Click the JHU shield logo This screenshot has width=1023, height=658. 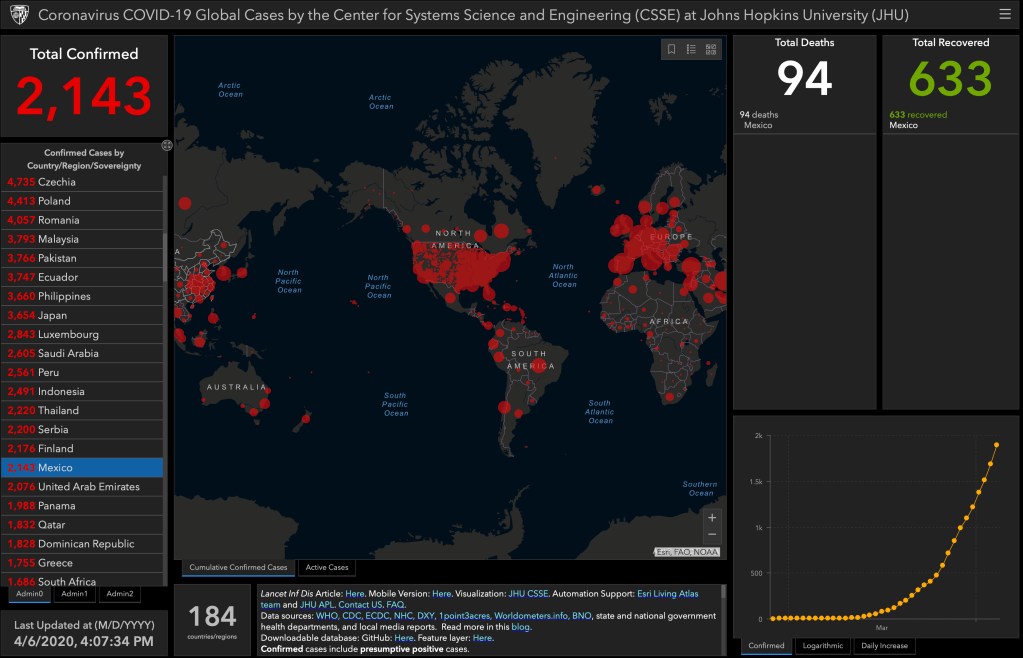point(18,15)
